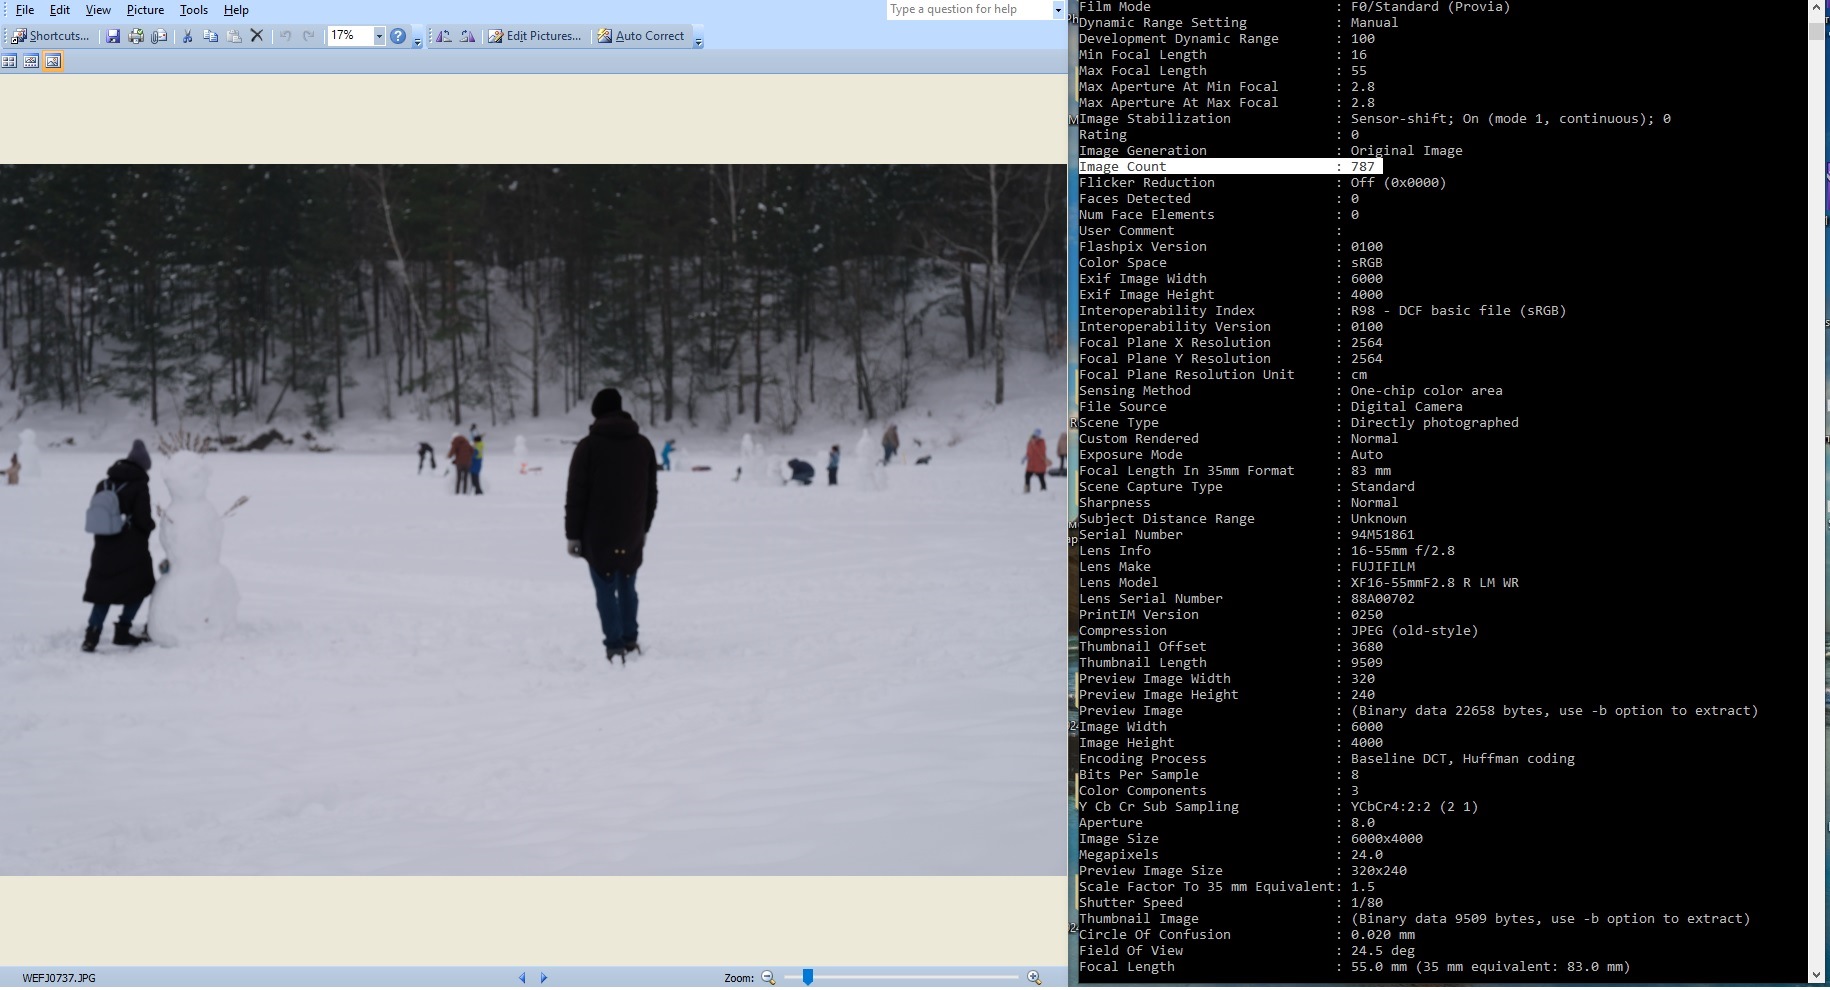The width and height of the screenshot is (1830, 990).
Task: Click the terminal scrollbar up arrow
Action: pos(1816,8)
